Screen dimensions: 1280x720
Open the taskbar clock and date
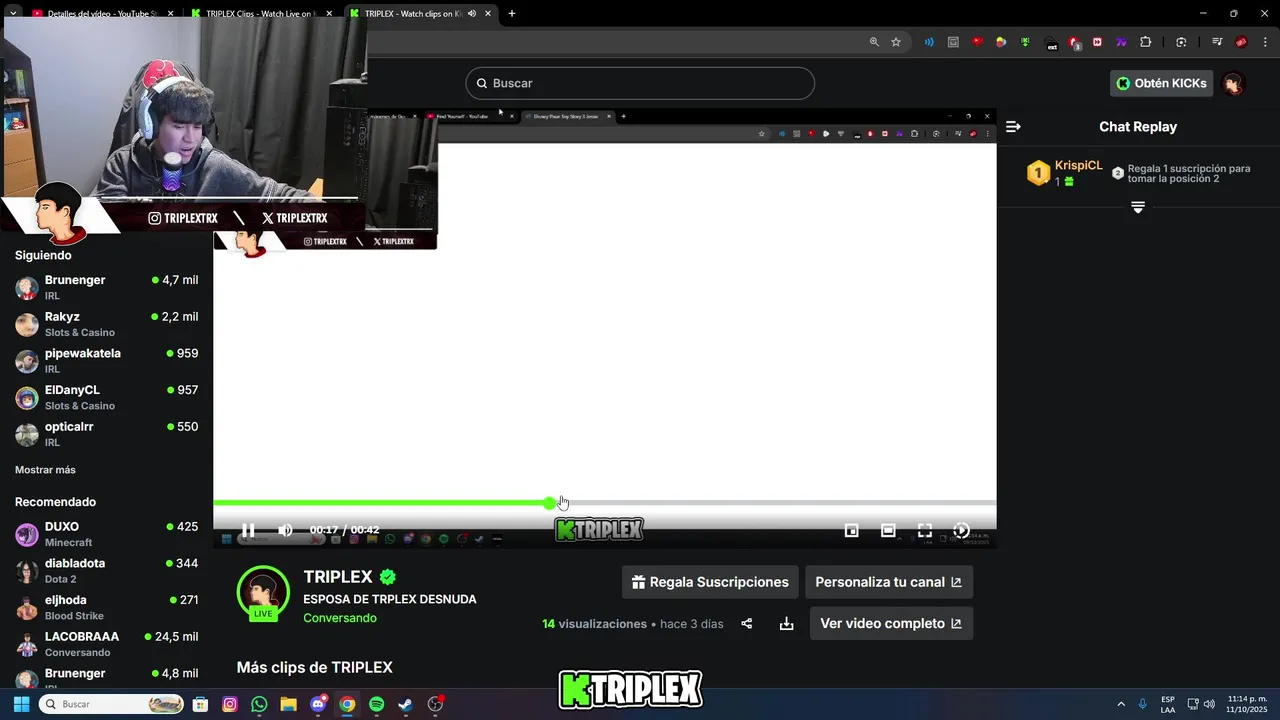coord(1246,704)
